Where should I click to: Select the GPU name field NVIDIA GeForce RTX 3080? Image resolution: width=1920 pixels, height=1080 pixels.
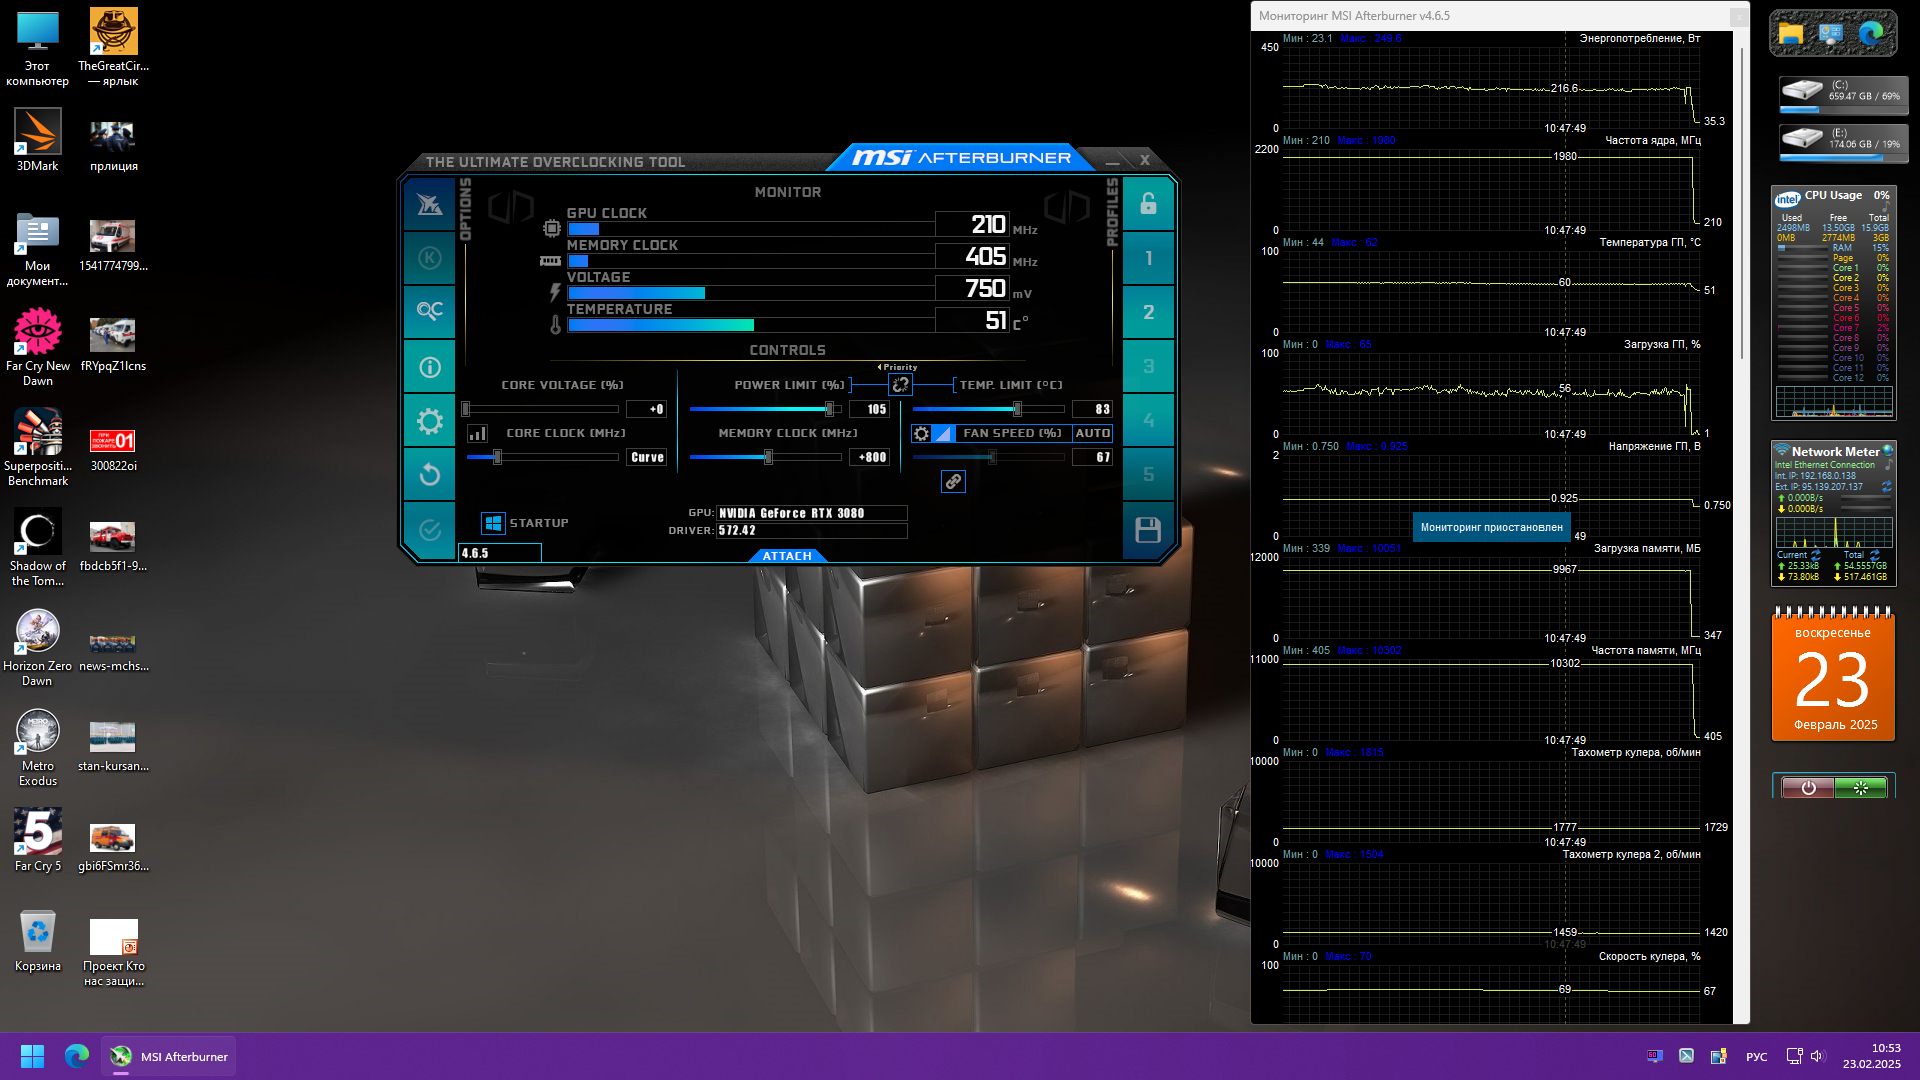(x=811, y=513)
